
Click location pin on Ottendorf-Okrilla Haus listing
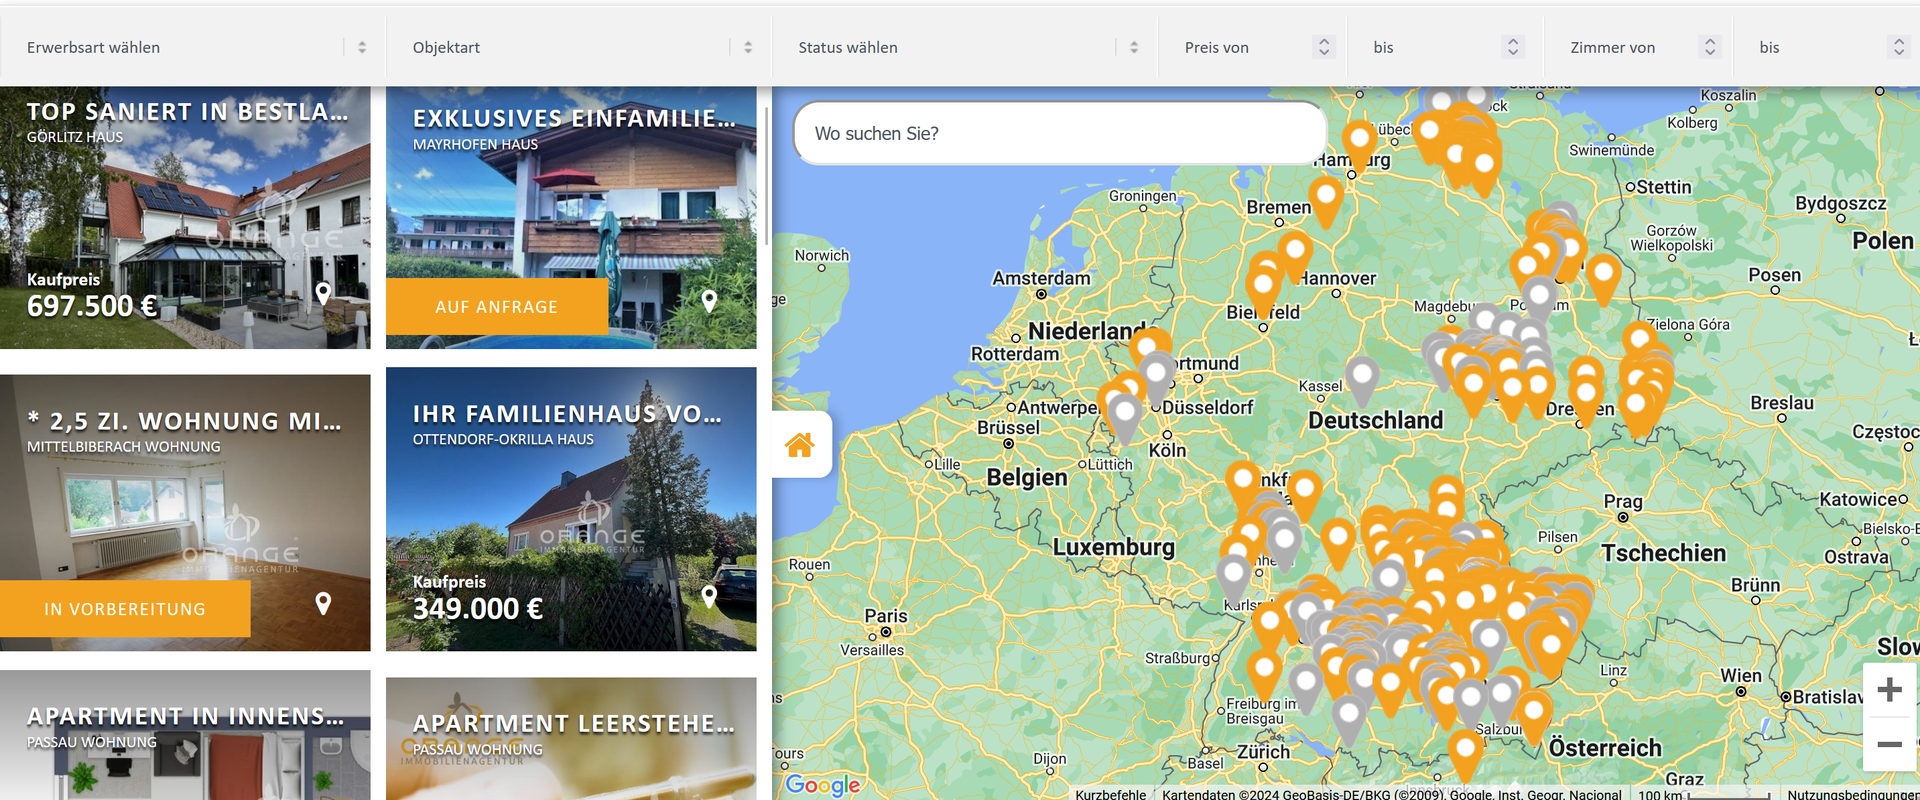pyautogui.click(x=709, y=596)
